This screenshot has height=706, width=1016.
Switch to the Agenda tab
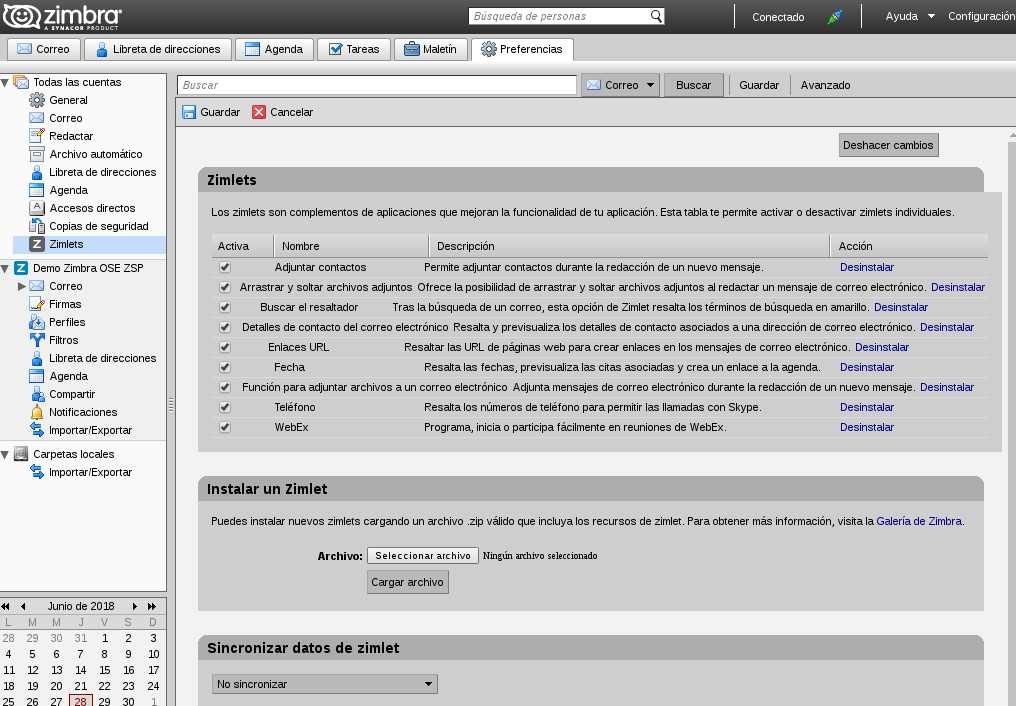tap(274, 49)
